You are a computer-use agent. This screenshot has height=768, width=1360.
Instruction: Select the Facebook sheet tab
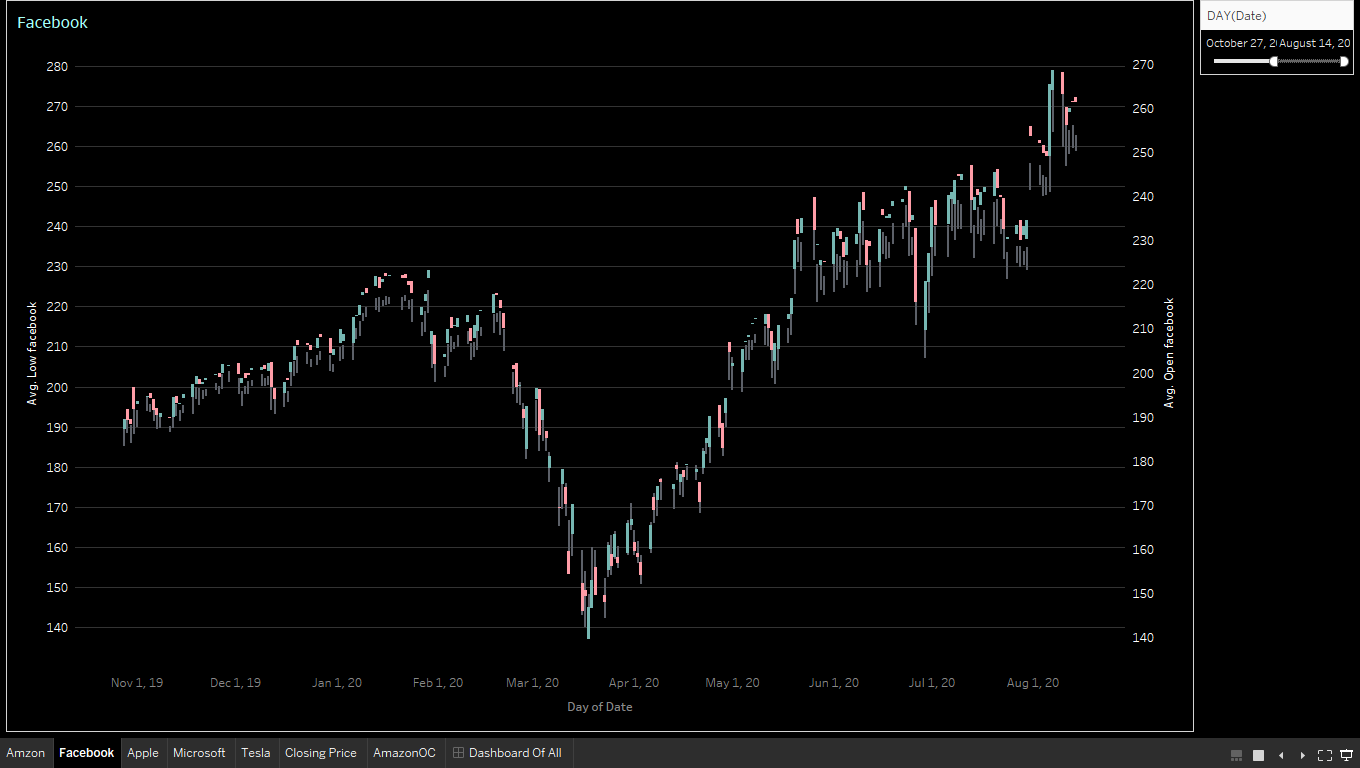click(87, 753)
